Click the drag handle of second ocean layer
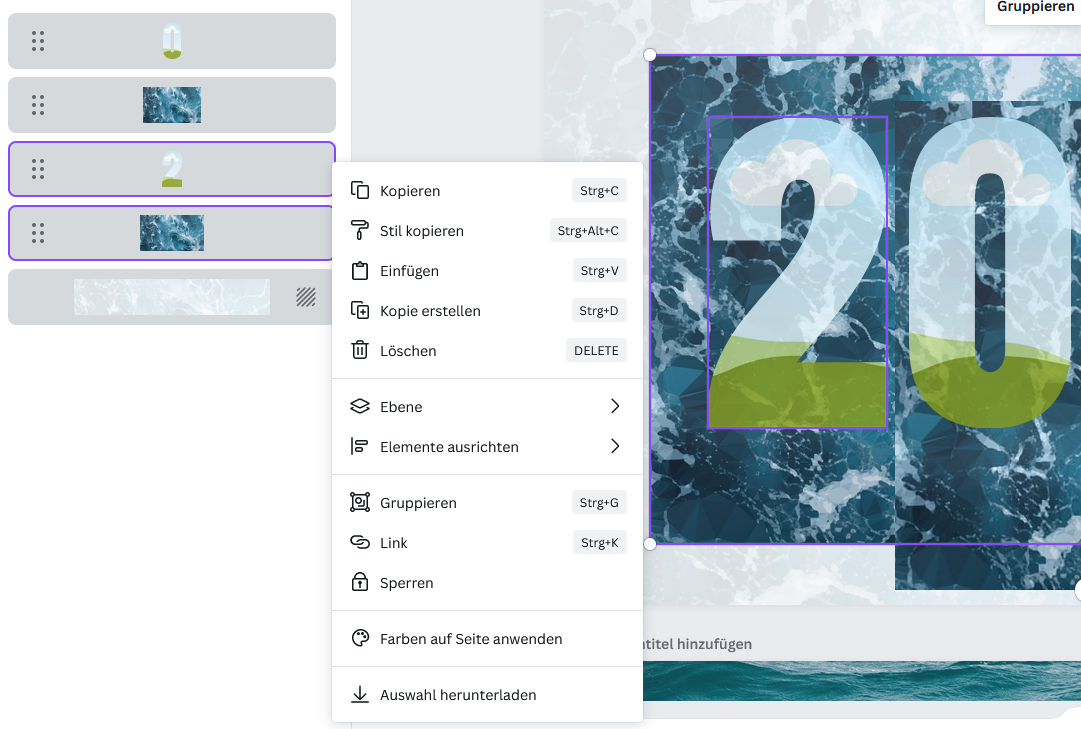The width and height of the screenshot is (1081, 729). pos(38,233)
